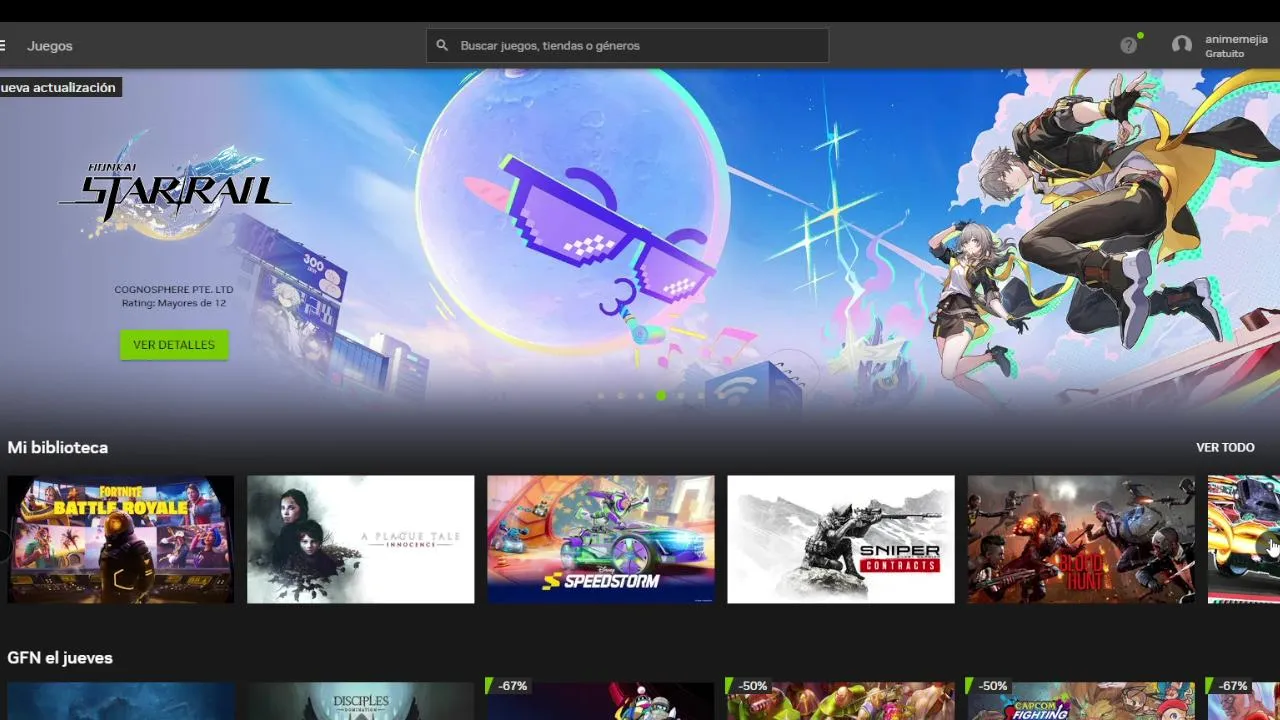Click the Gratuito membership label
1280x720 pixels.
1225,54
